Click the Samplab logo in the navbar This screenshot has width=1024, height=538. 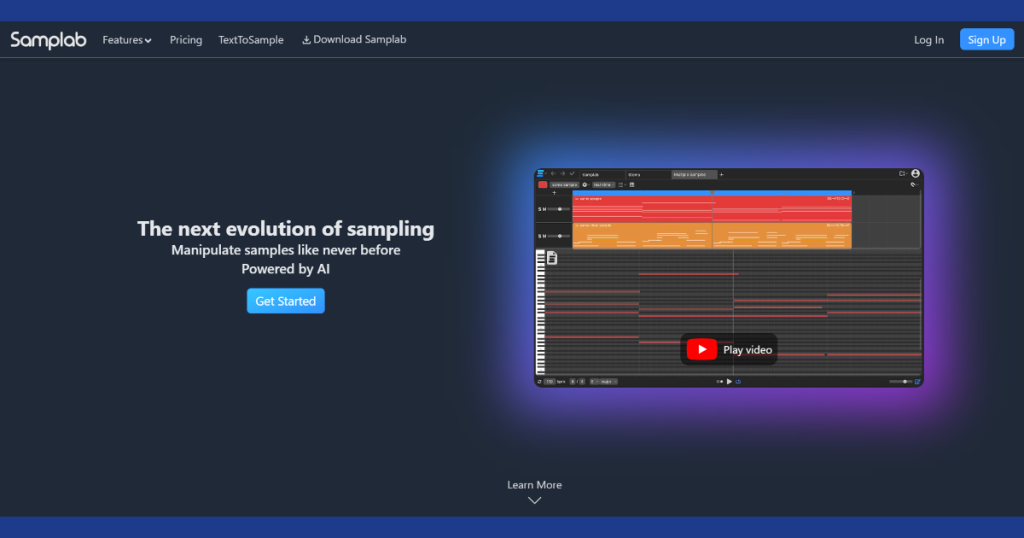pos(48,40)
